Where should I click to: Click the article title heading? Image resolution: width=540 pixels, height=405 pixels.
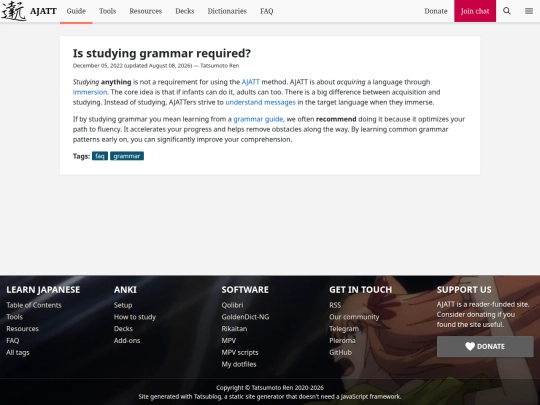click(x=162, y=53)
